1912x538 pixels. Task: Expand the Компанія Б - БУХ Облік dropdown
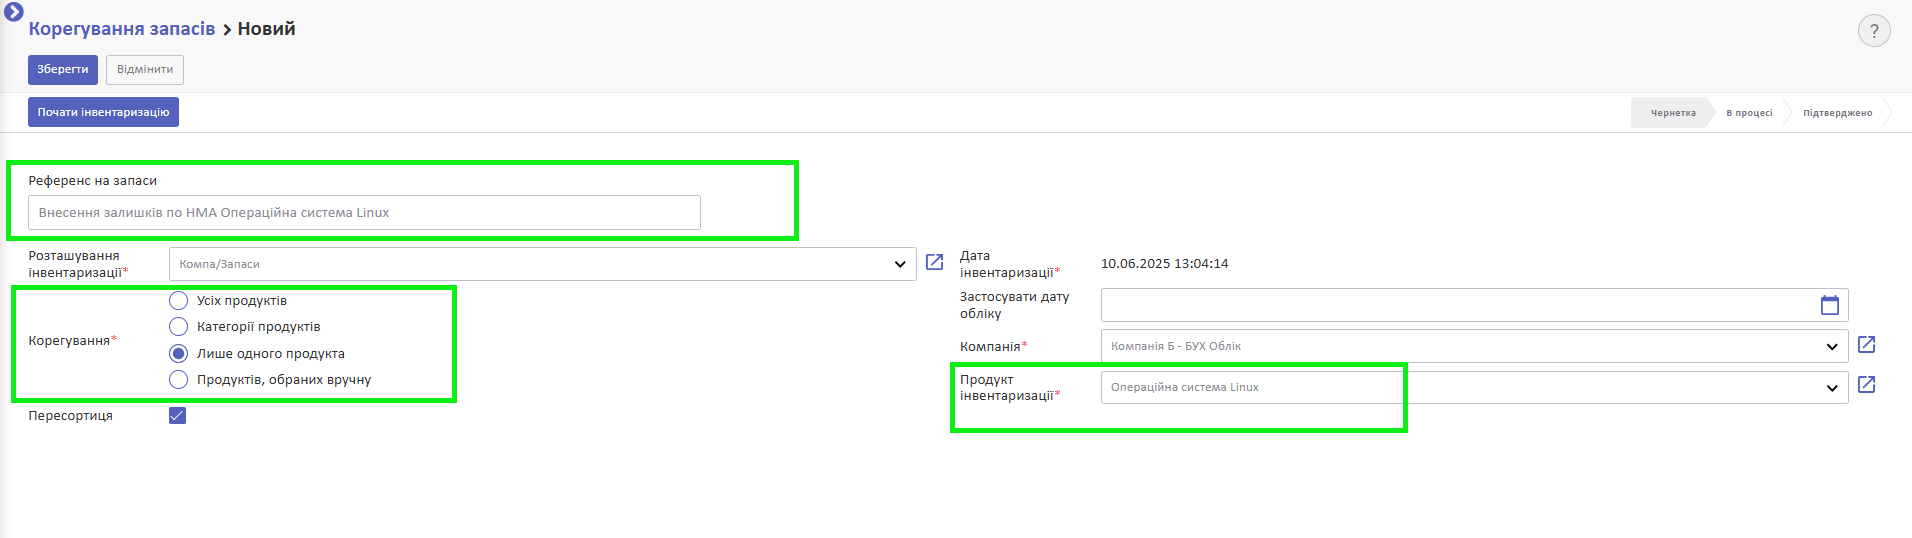1832,346
